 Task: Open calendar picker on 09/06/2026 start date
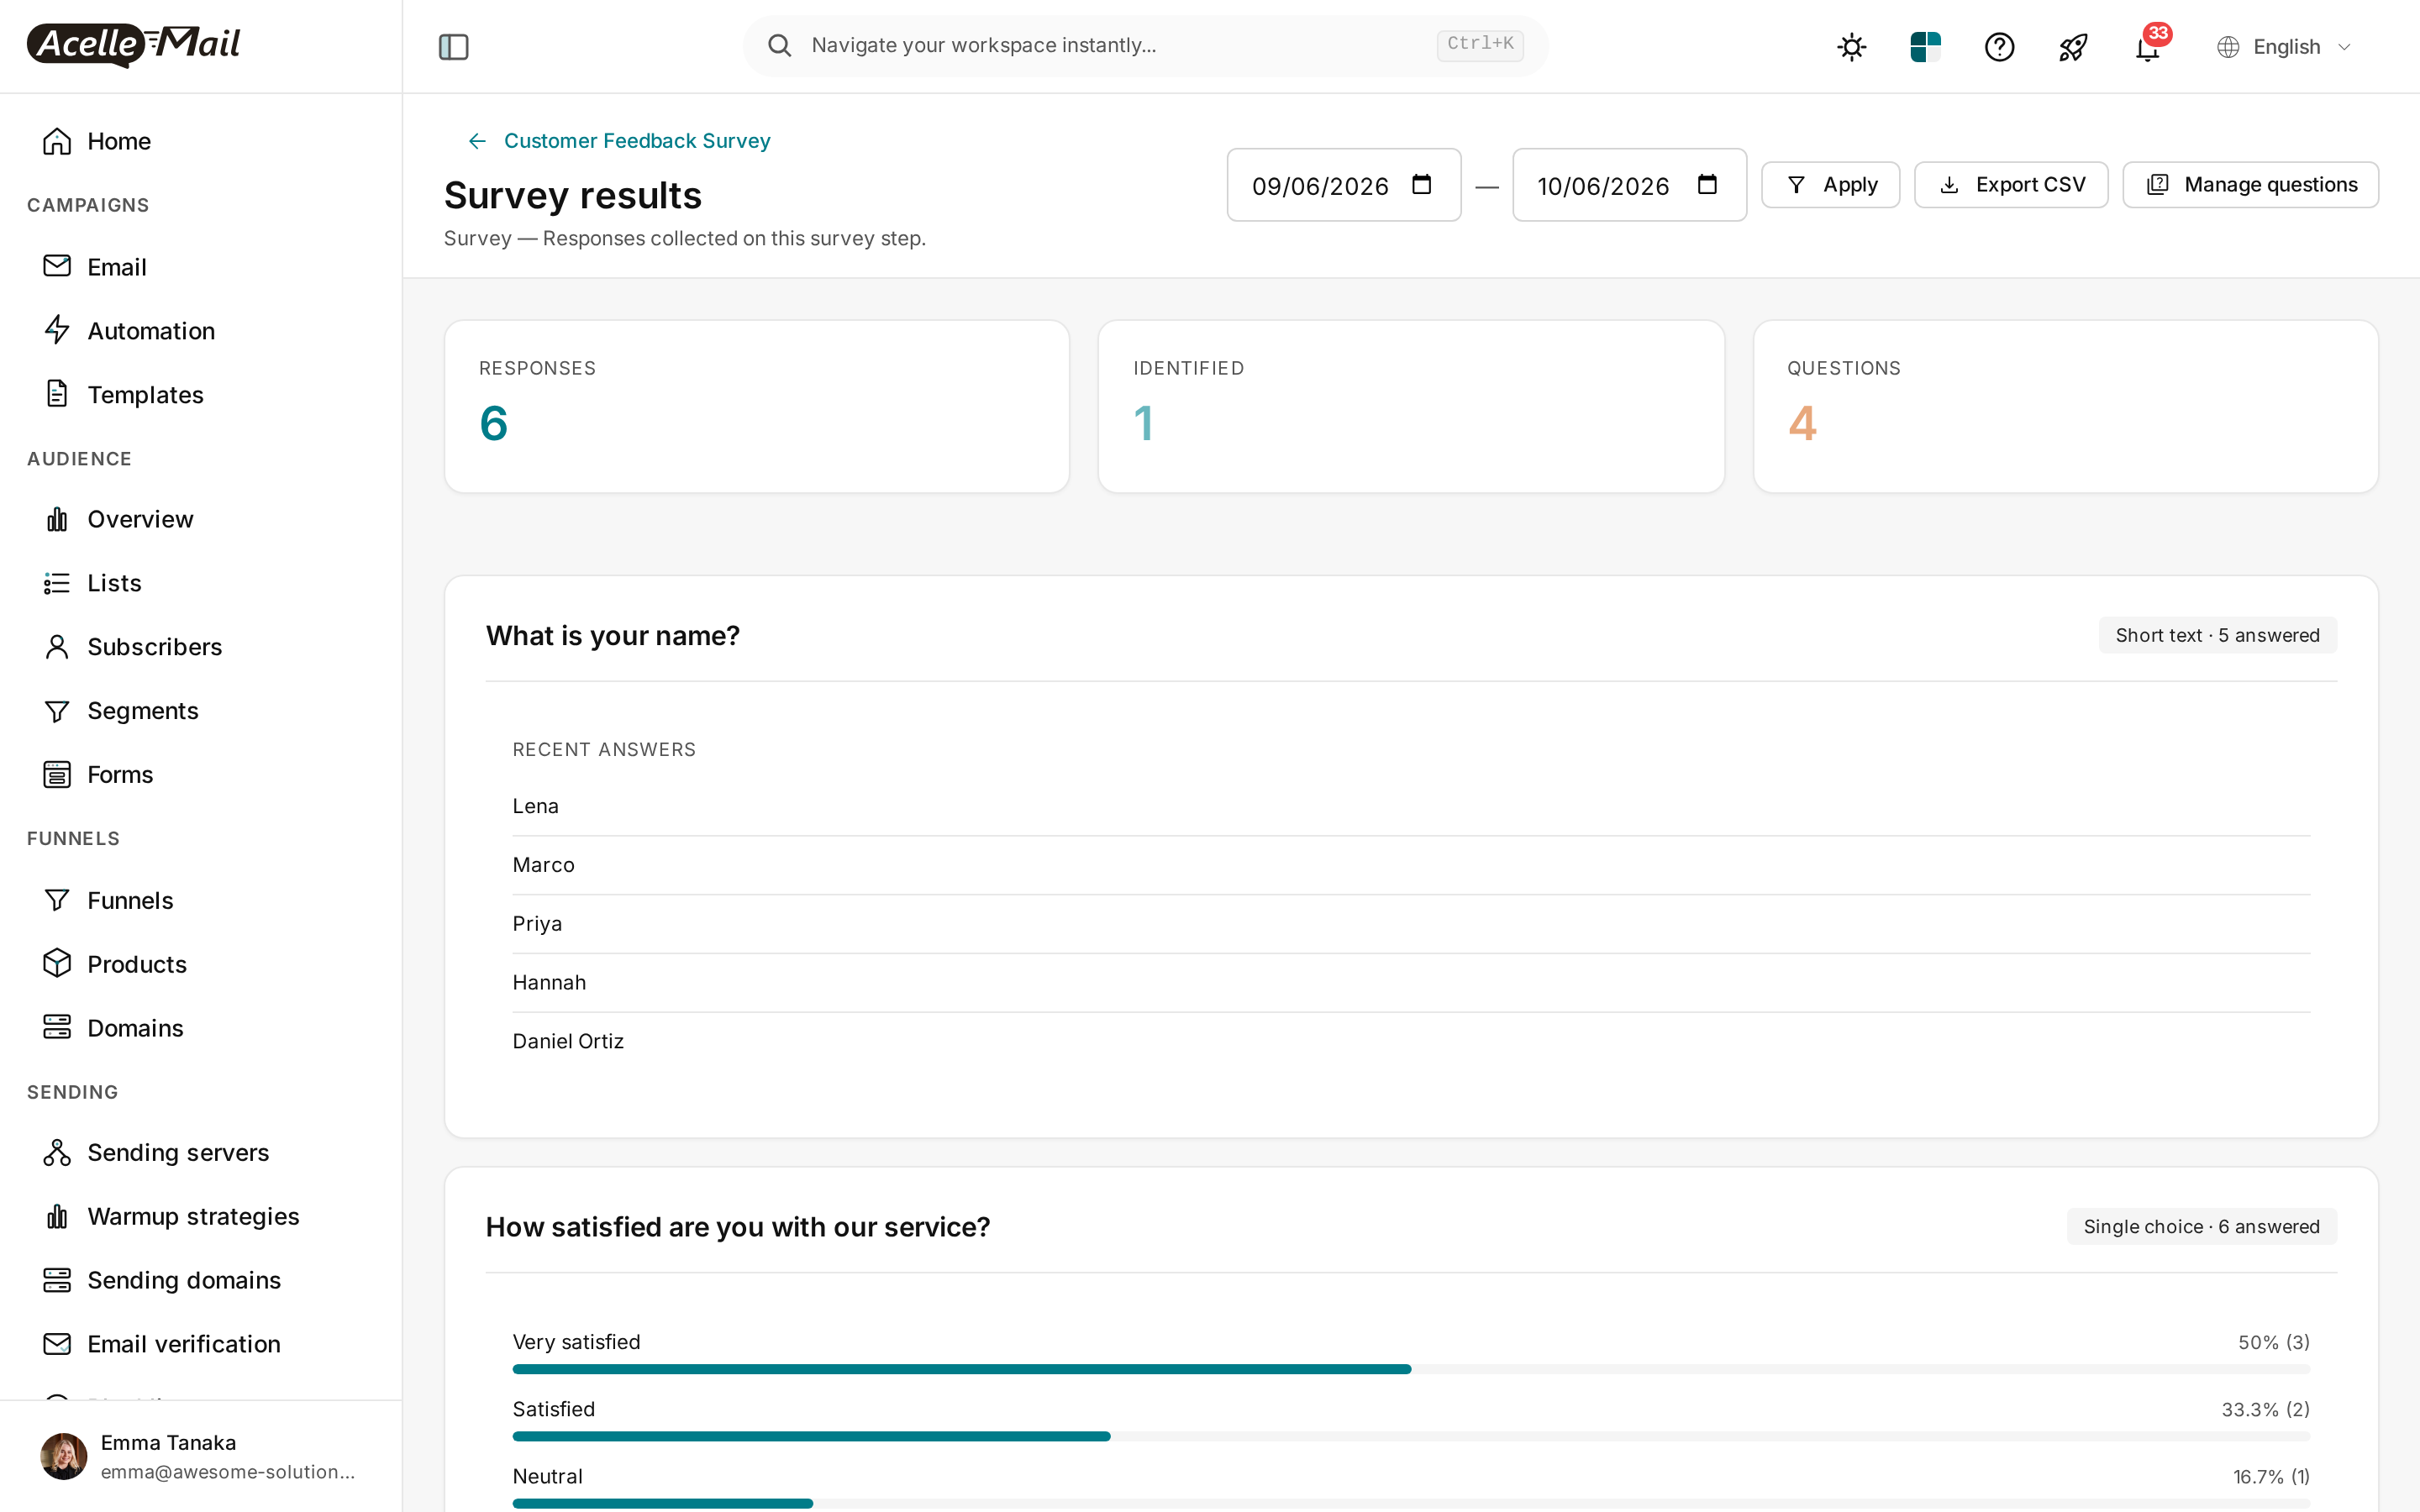1421,185
